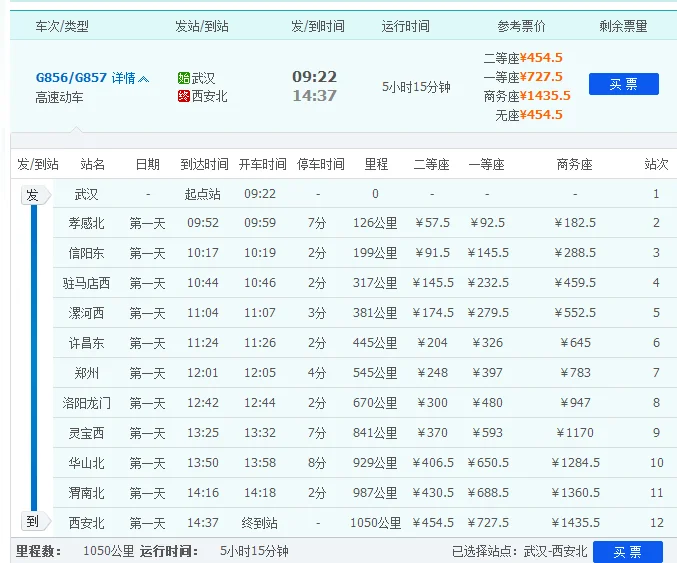Click the green 始 origin station icon

click(183, 78)
